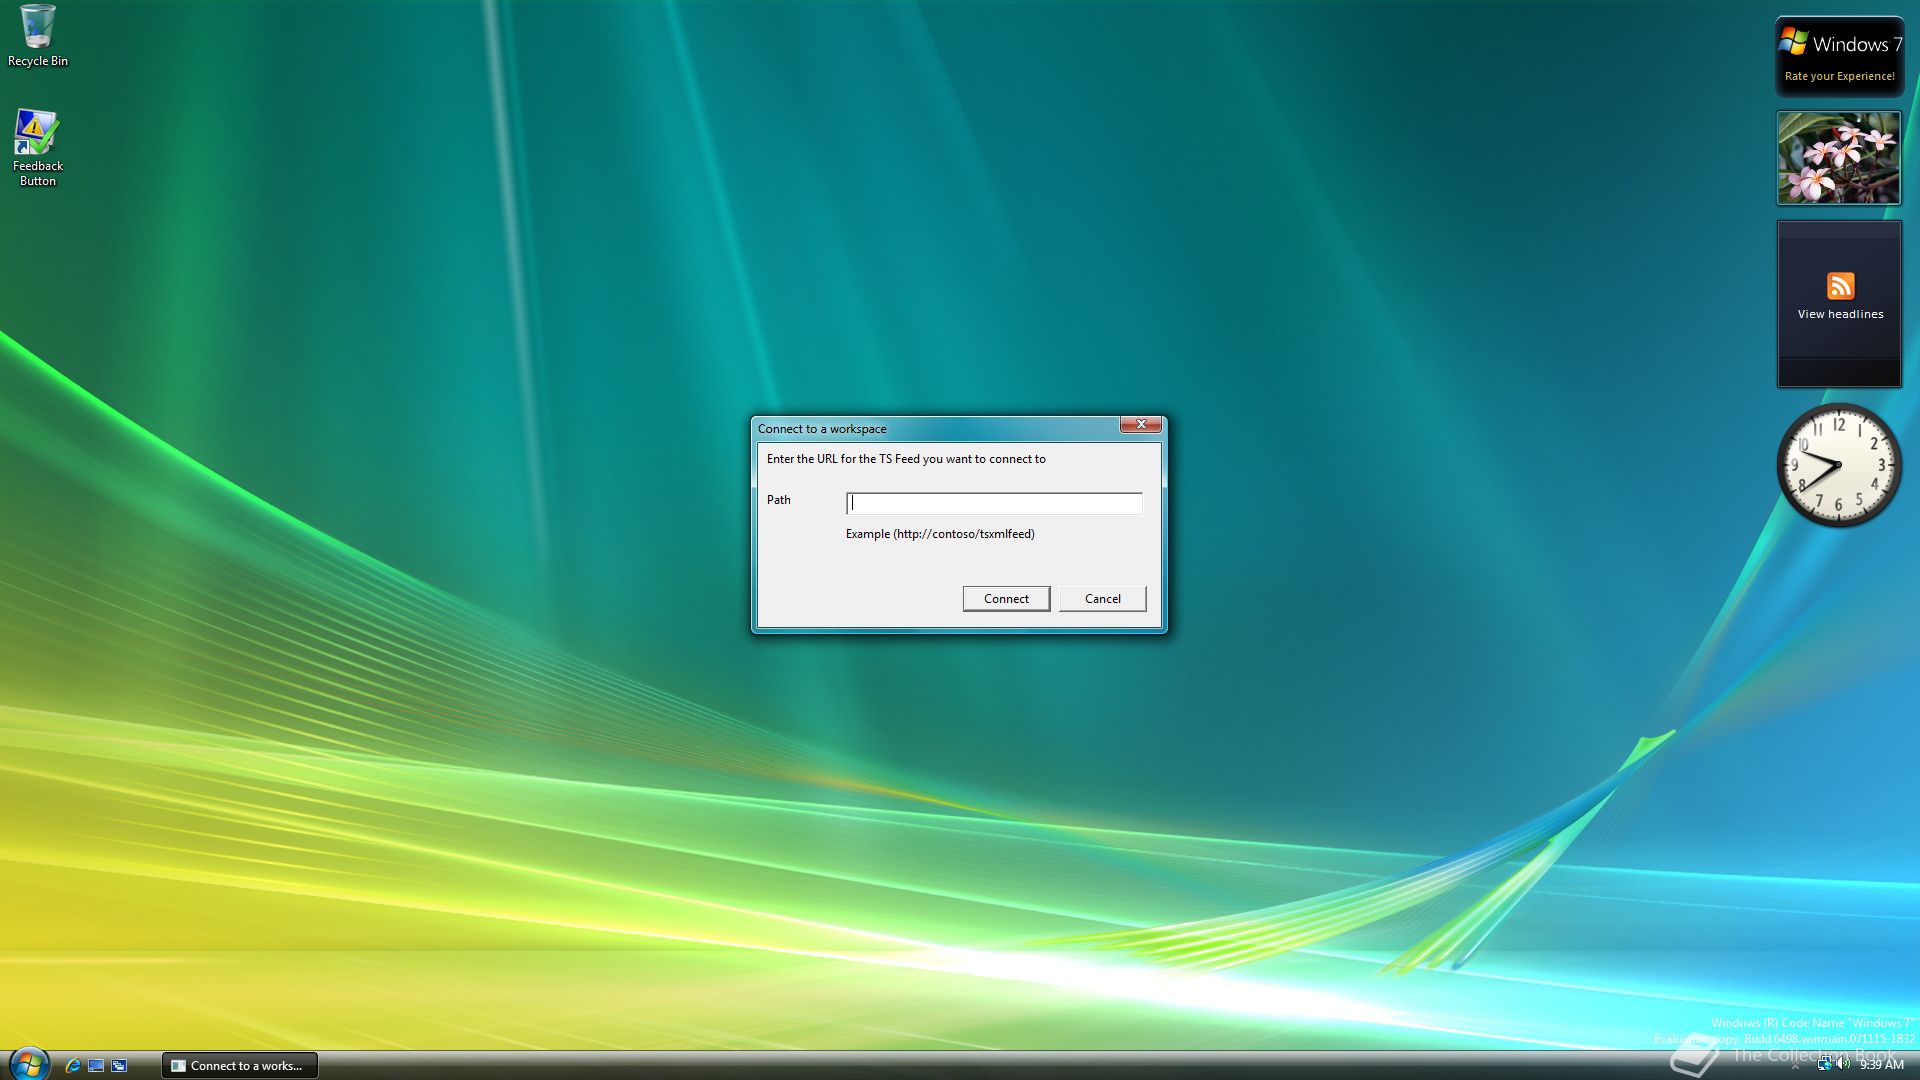Image resolution: width=1920 pixels, height=1080 pixels.
Task: Click the Windows flag logo in the gadget
Action: click(1793, 42)
